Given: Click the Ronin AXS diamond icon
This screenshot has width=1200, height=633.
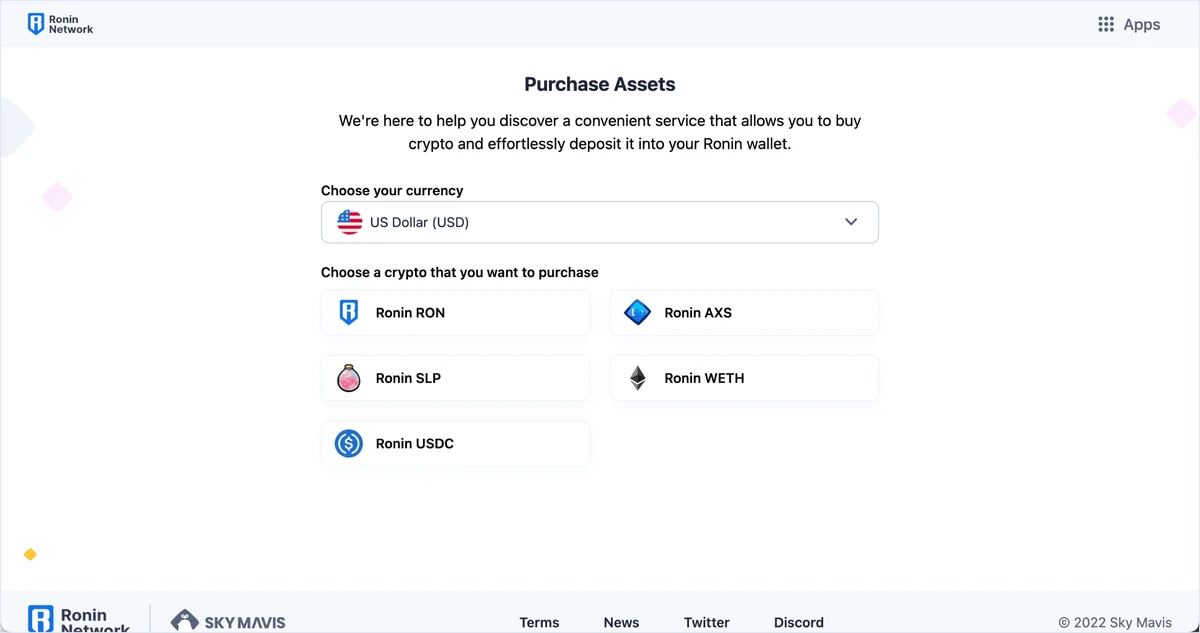Looking at the screenshot, I should pos(637,313).
